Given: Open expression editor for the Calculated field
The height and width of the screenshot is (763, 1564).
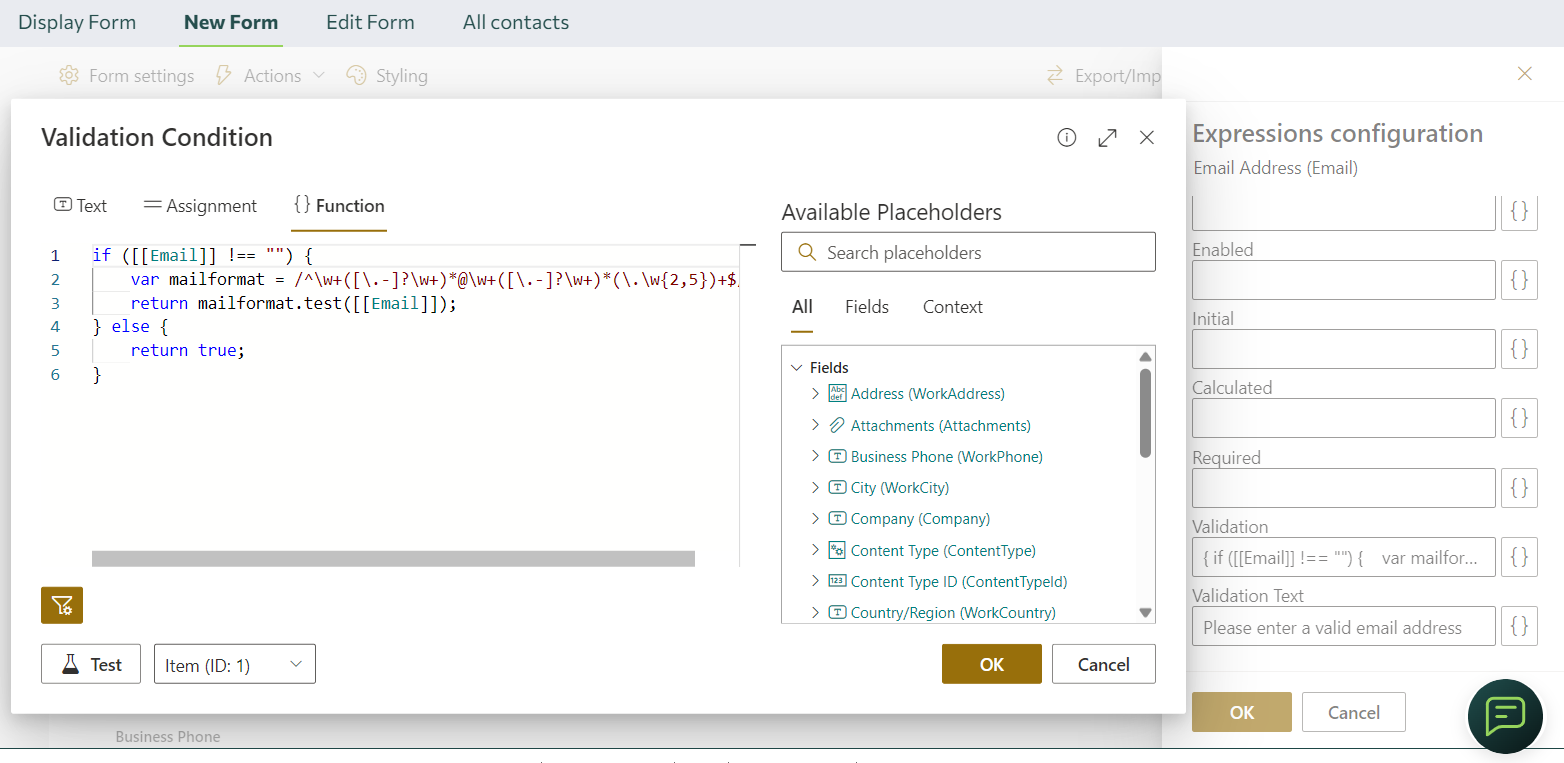Looking at the screenshot, I should [x=1518, y=418].
